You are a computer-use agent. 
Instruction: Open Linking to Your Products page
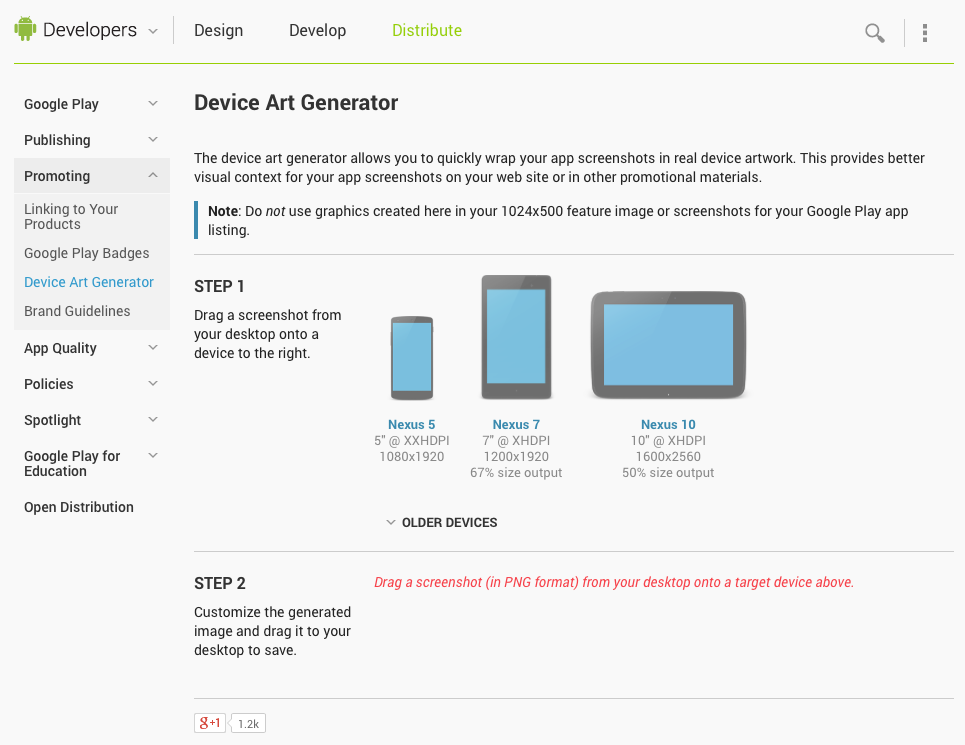click(x=71, y=217)
